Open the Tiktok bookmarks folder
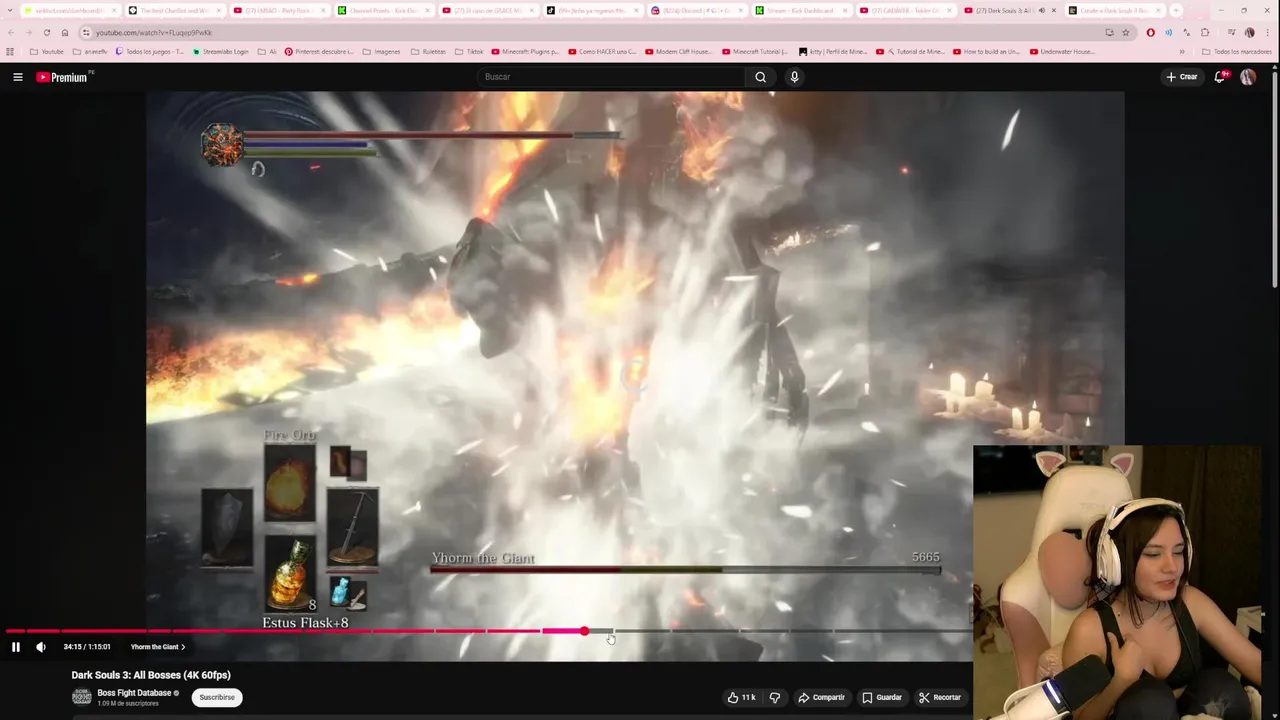Screen dimensions: 1280x720 [x=469, y=51]
